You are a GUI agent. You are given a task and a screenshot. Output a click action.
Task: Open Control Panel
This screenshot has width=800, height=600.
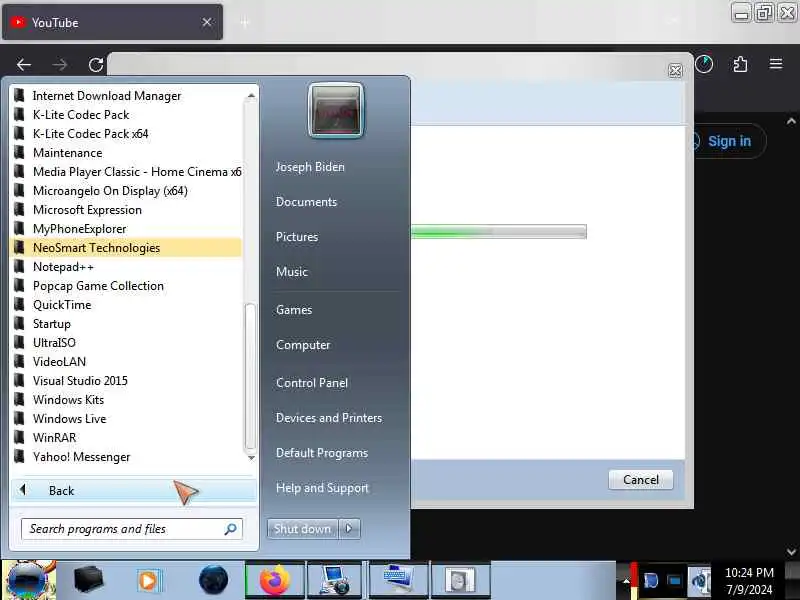[312, 383]
